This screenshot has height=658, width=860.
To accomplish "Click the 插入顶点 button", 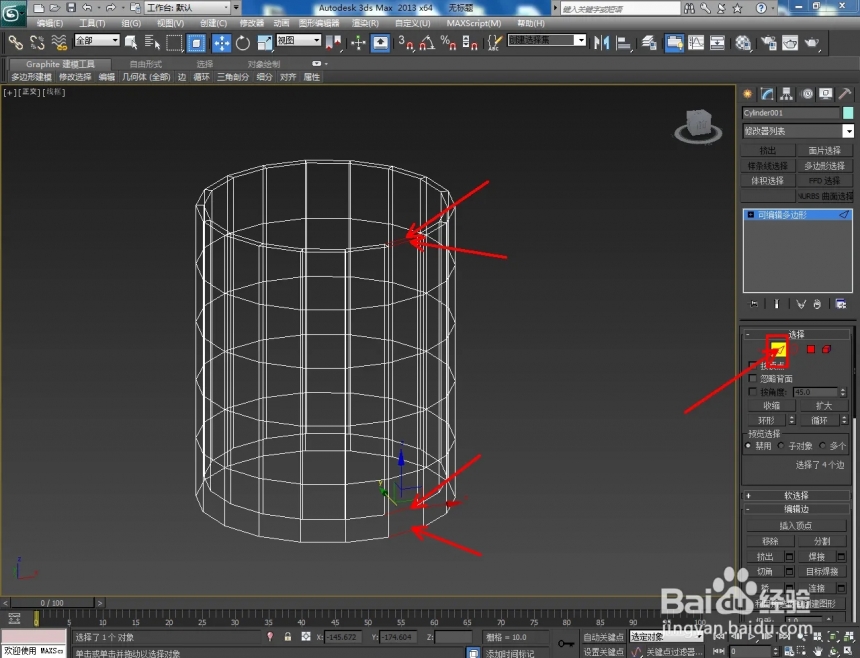I will pyautogui.click(x=796, y=525).
